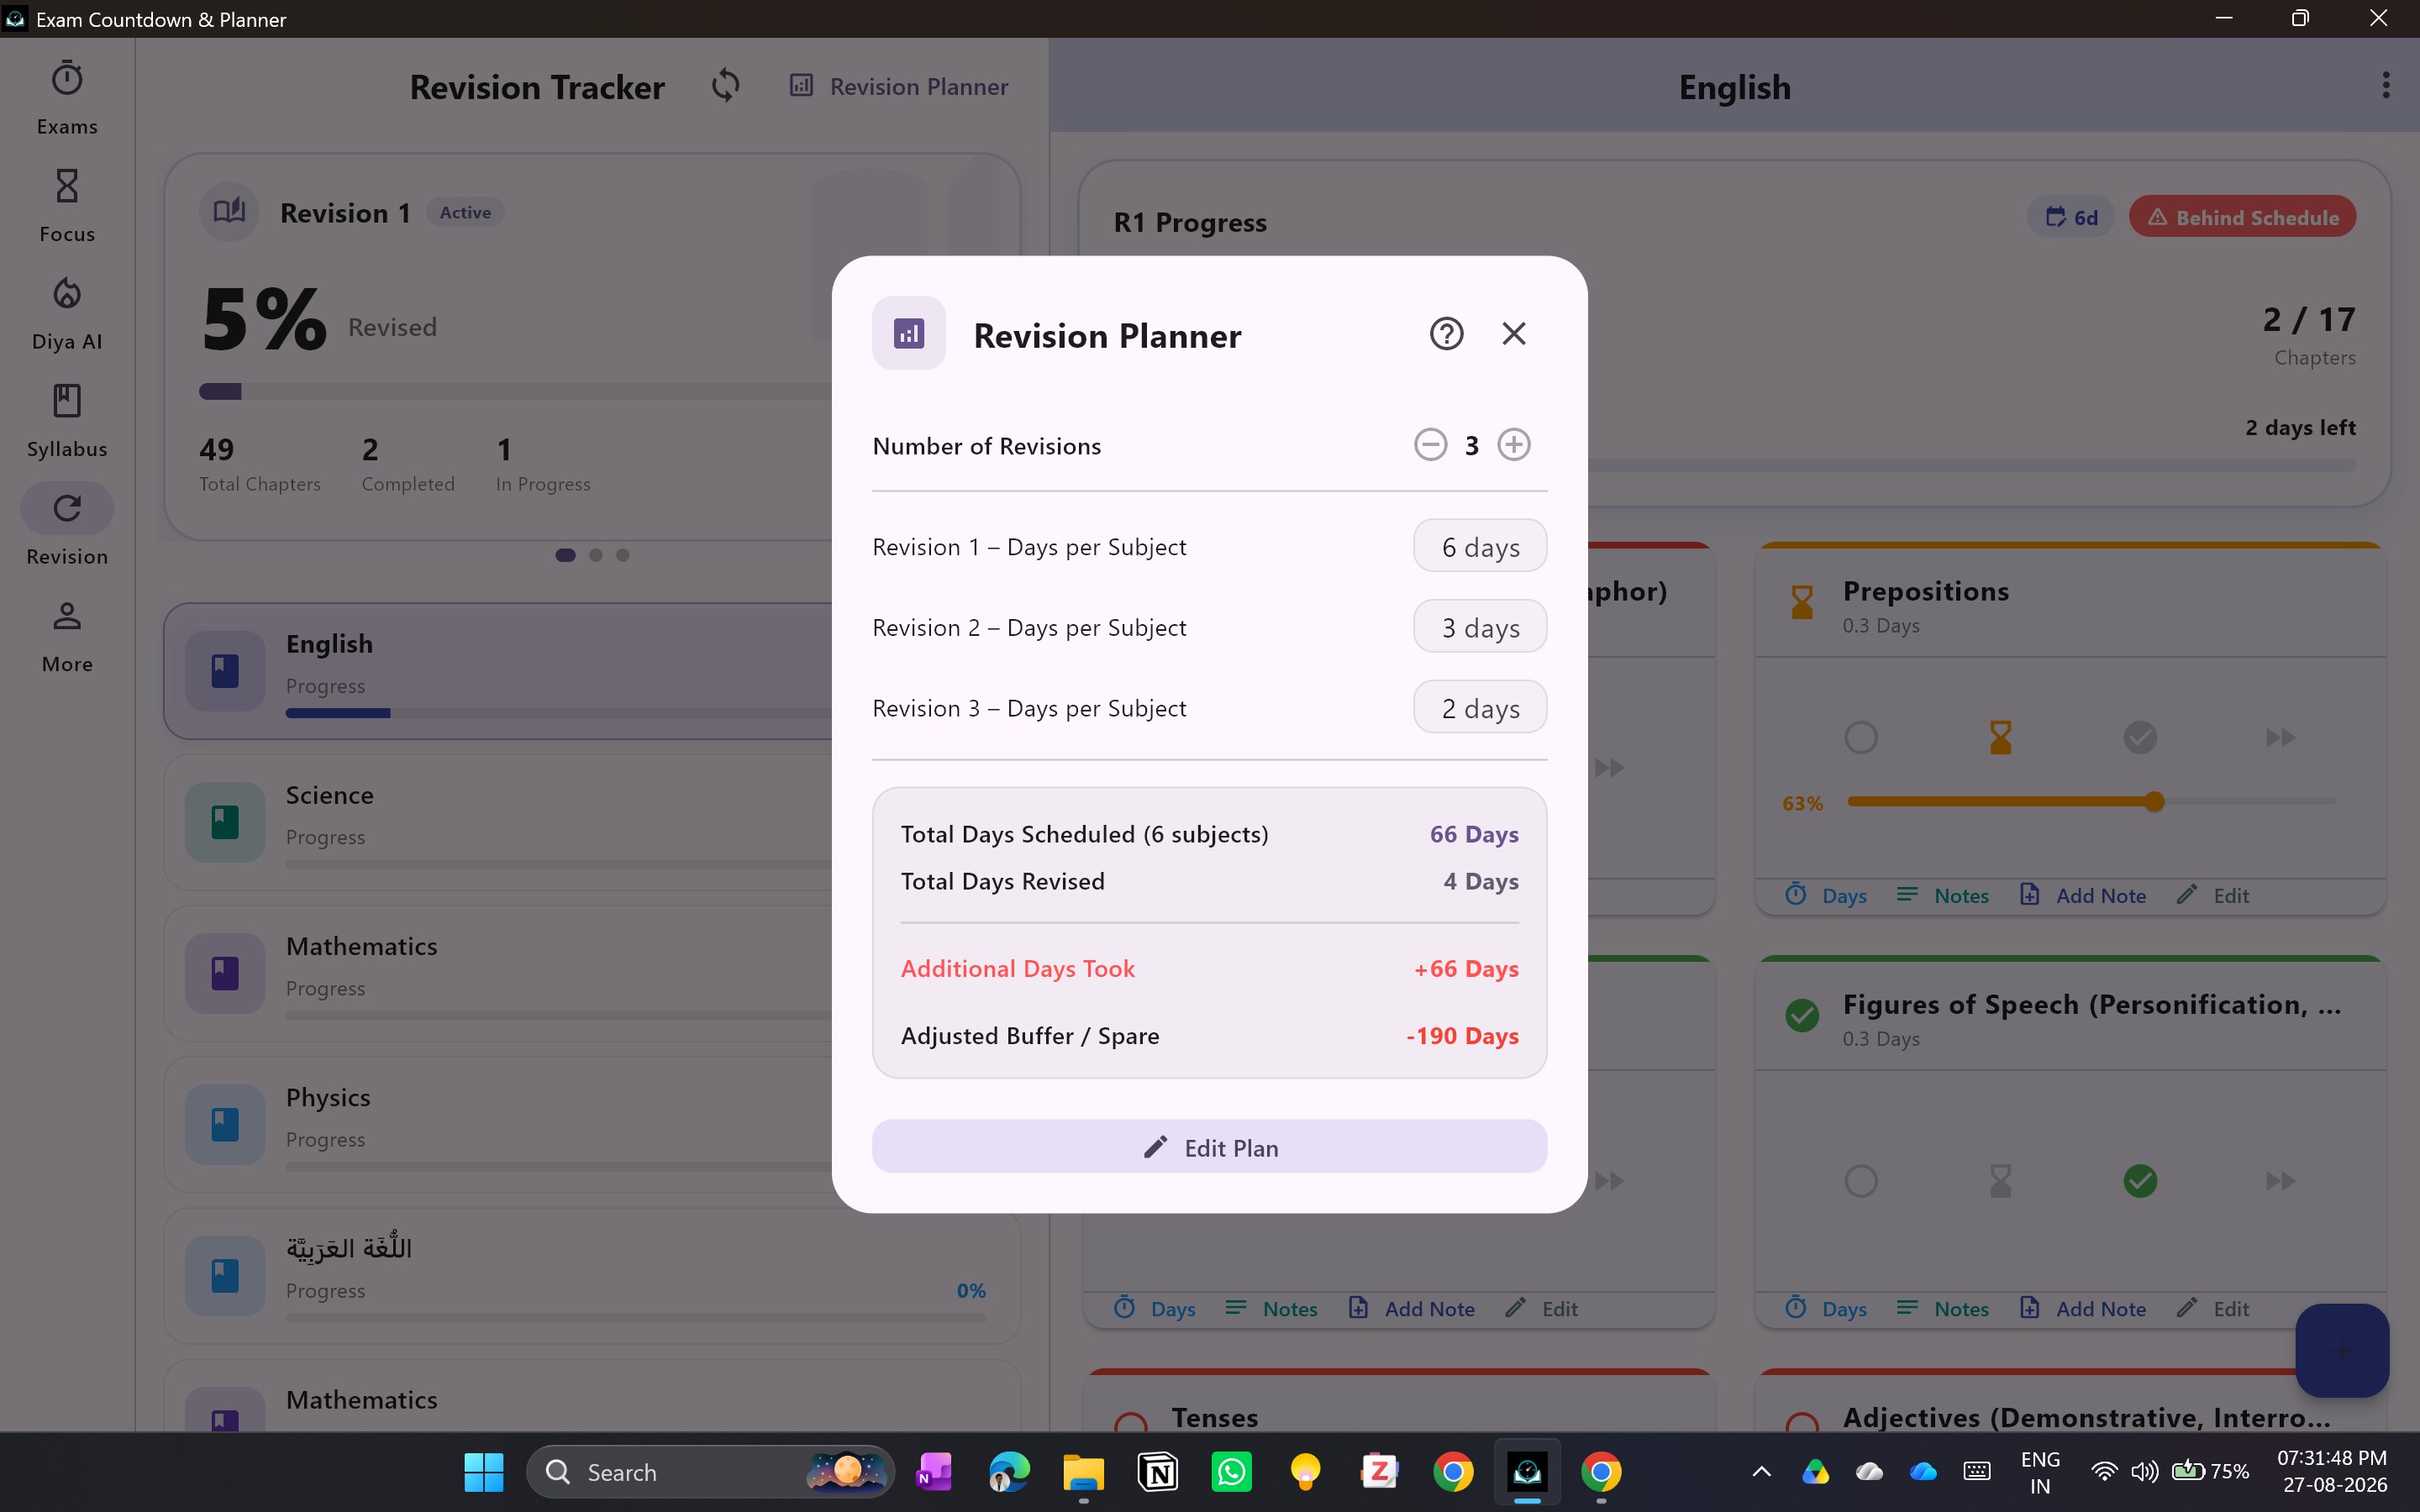Mark Prepositions as not started

coord(1860,738)
